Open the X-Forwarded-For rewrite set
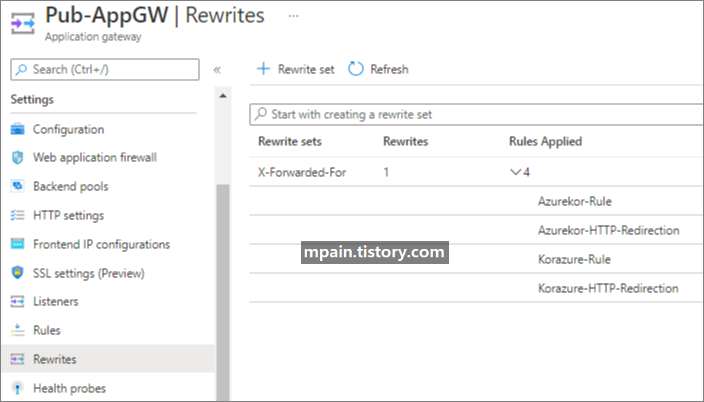Viewport: 704px width, 402px height. pos(302,172)
